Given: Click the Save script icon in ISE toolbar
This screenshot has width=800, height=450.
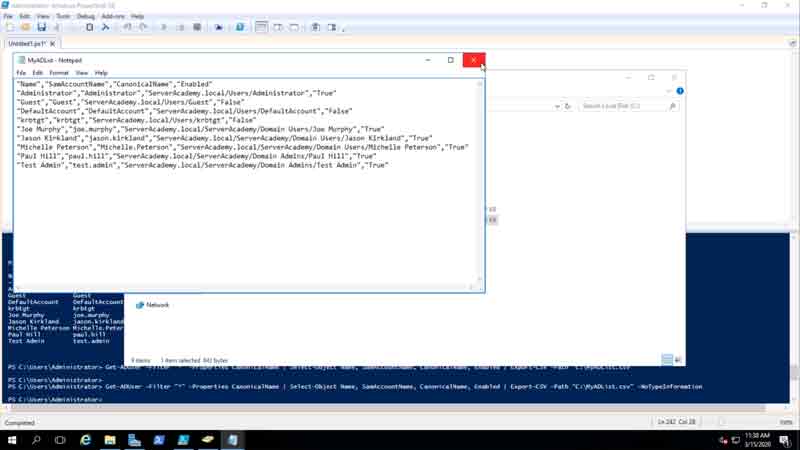Looking at the screenshot, I should (x=41, y=27).
